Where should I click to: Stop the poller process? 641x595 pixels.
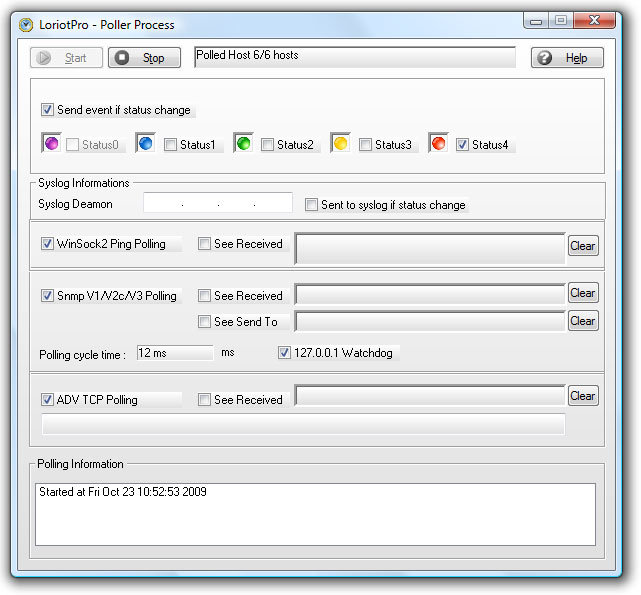[x=144, y=58]
